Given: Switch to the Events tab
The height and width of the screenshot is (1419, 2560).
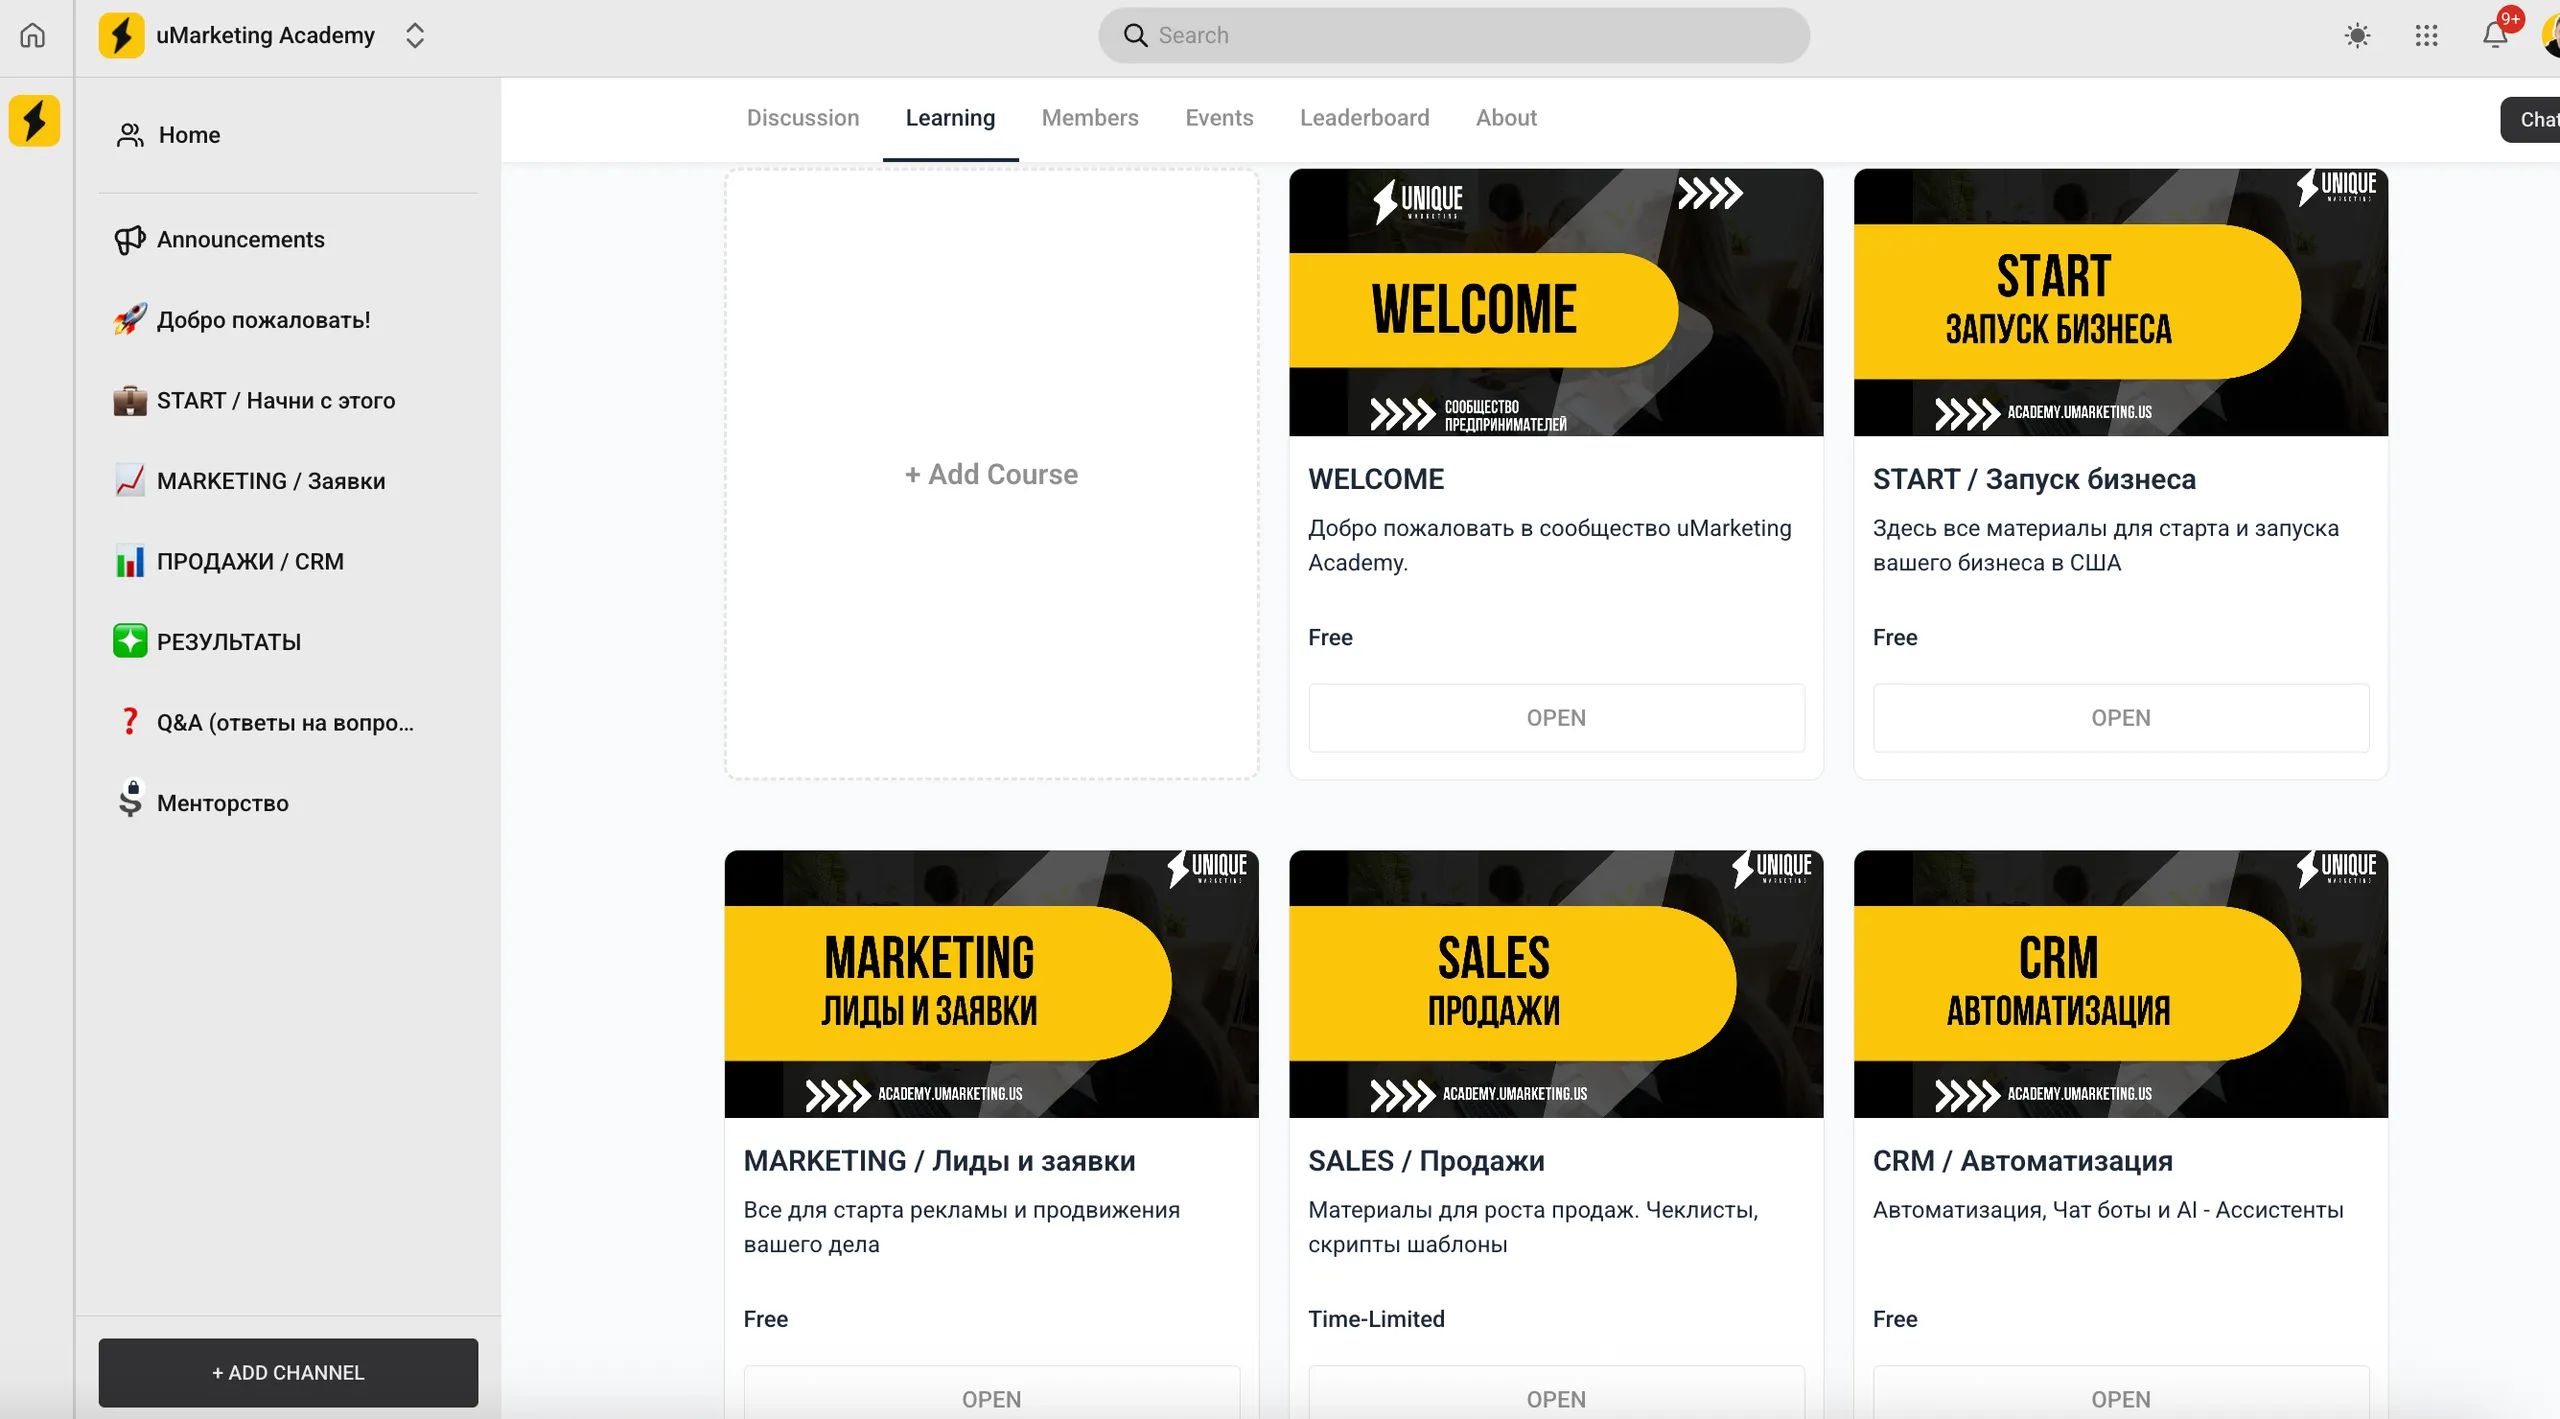Looking at the screenshot, I should 1219,118.
